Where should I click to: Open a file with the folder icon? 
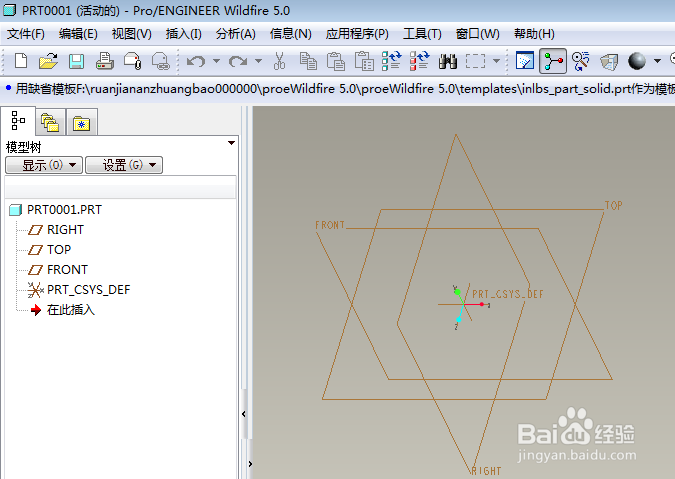click(48, 61)
